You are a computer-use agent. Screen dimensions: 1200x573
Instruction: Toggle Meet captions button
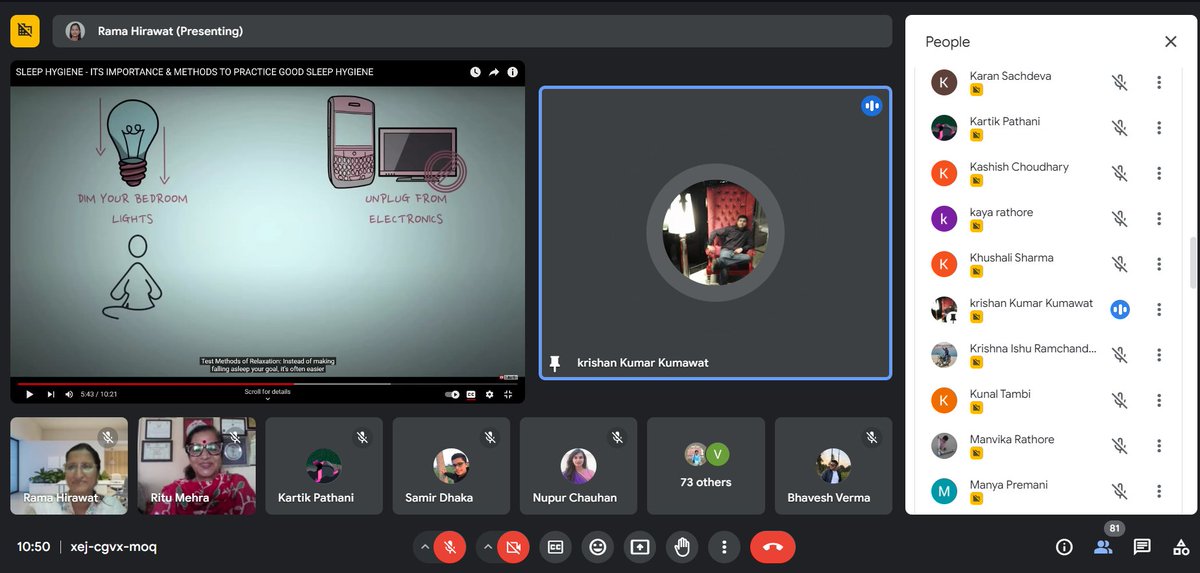[x=555, y=547]
